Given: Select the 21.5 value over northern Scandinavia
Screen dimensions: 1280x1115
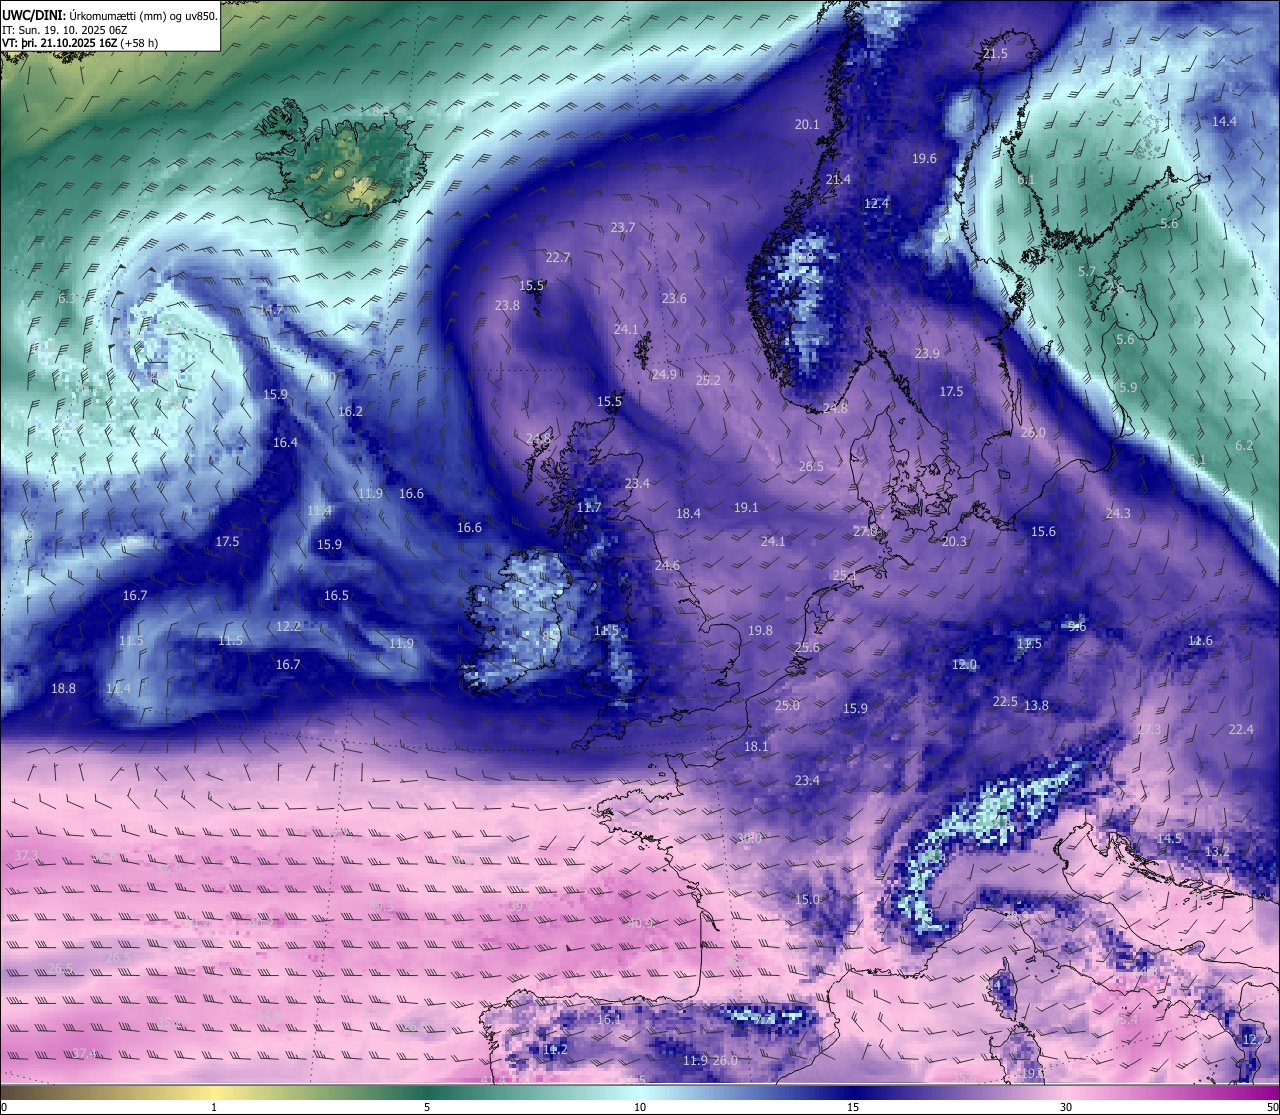Looking at the screenshot, I should [x=995, y=54].
